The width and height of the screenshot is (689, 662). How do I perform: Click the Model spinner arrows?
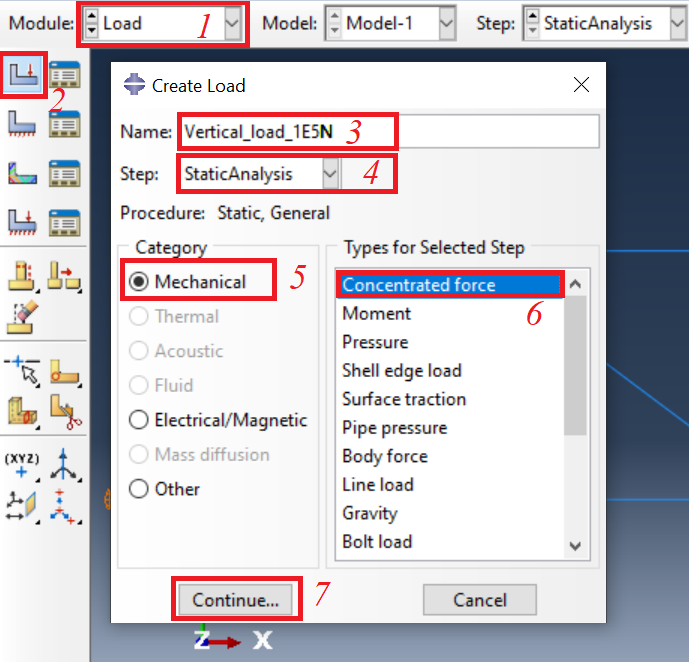point(334,23)
